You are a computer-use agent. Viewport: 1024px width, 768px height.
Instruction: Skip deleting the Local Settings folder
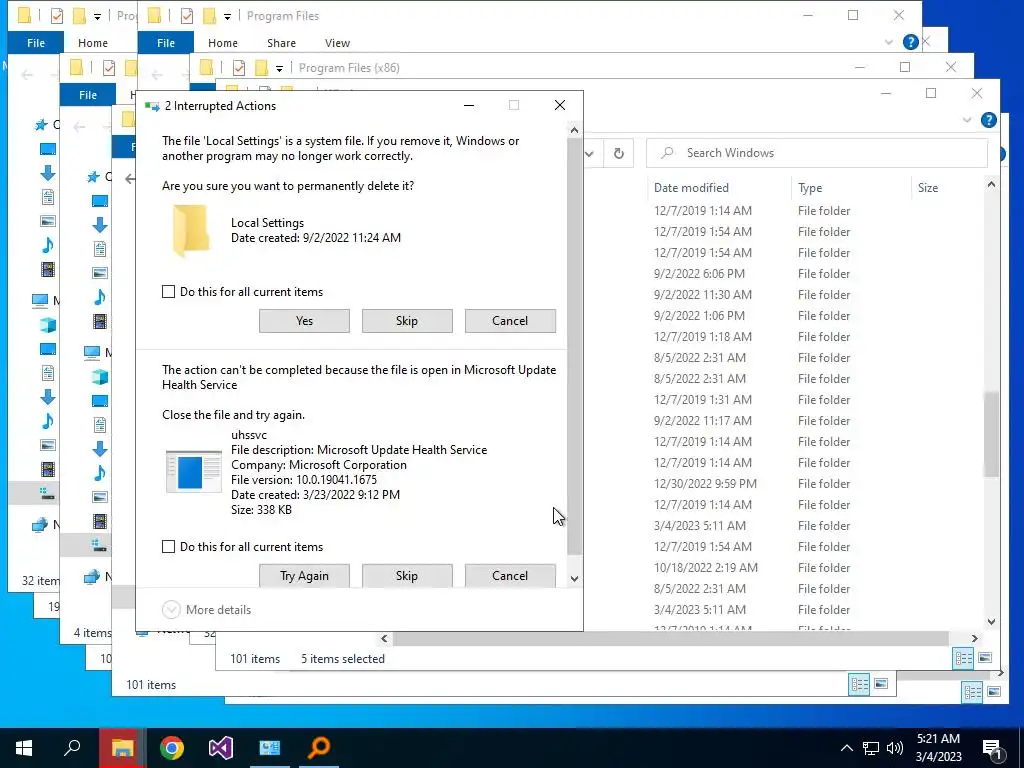[x=407, y=321]
